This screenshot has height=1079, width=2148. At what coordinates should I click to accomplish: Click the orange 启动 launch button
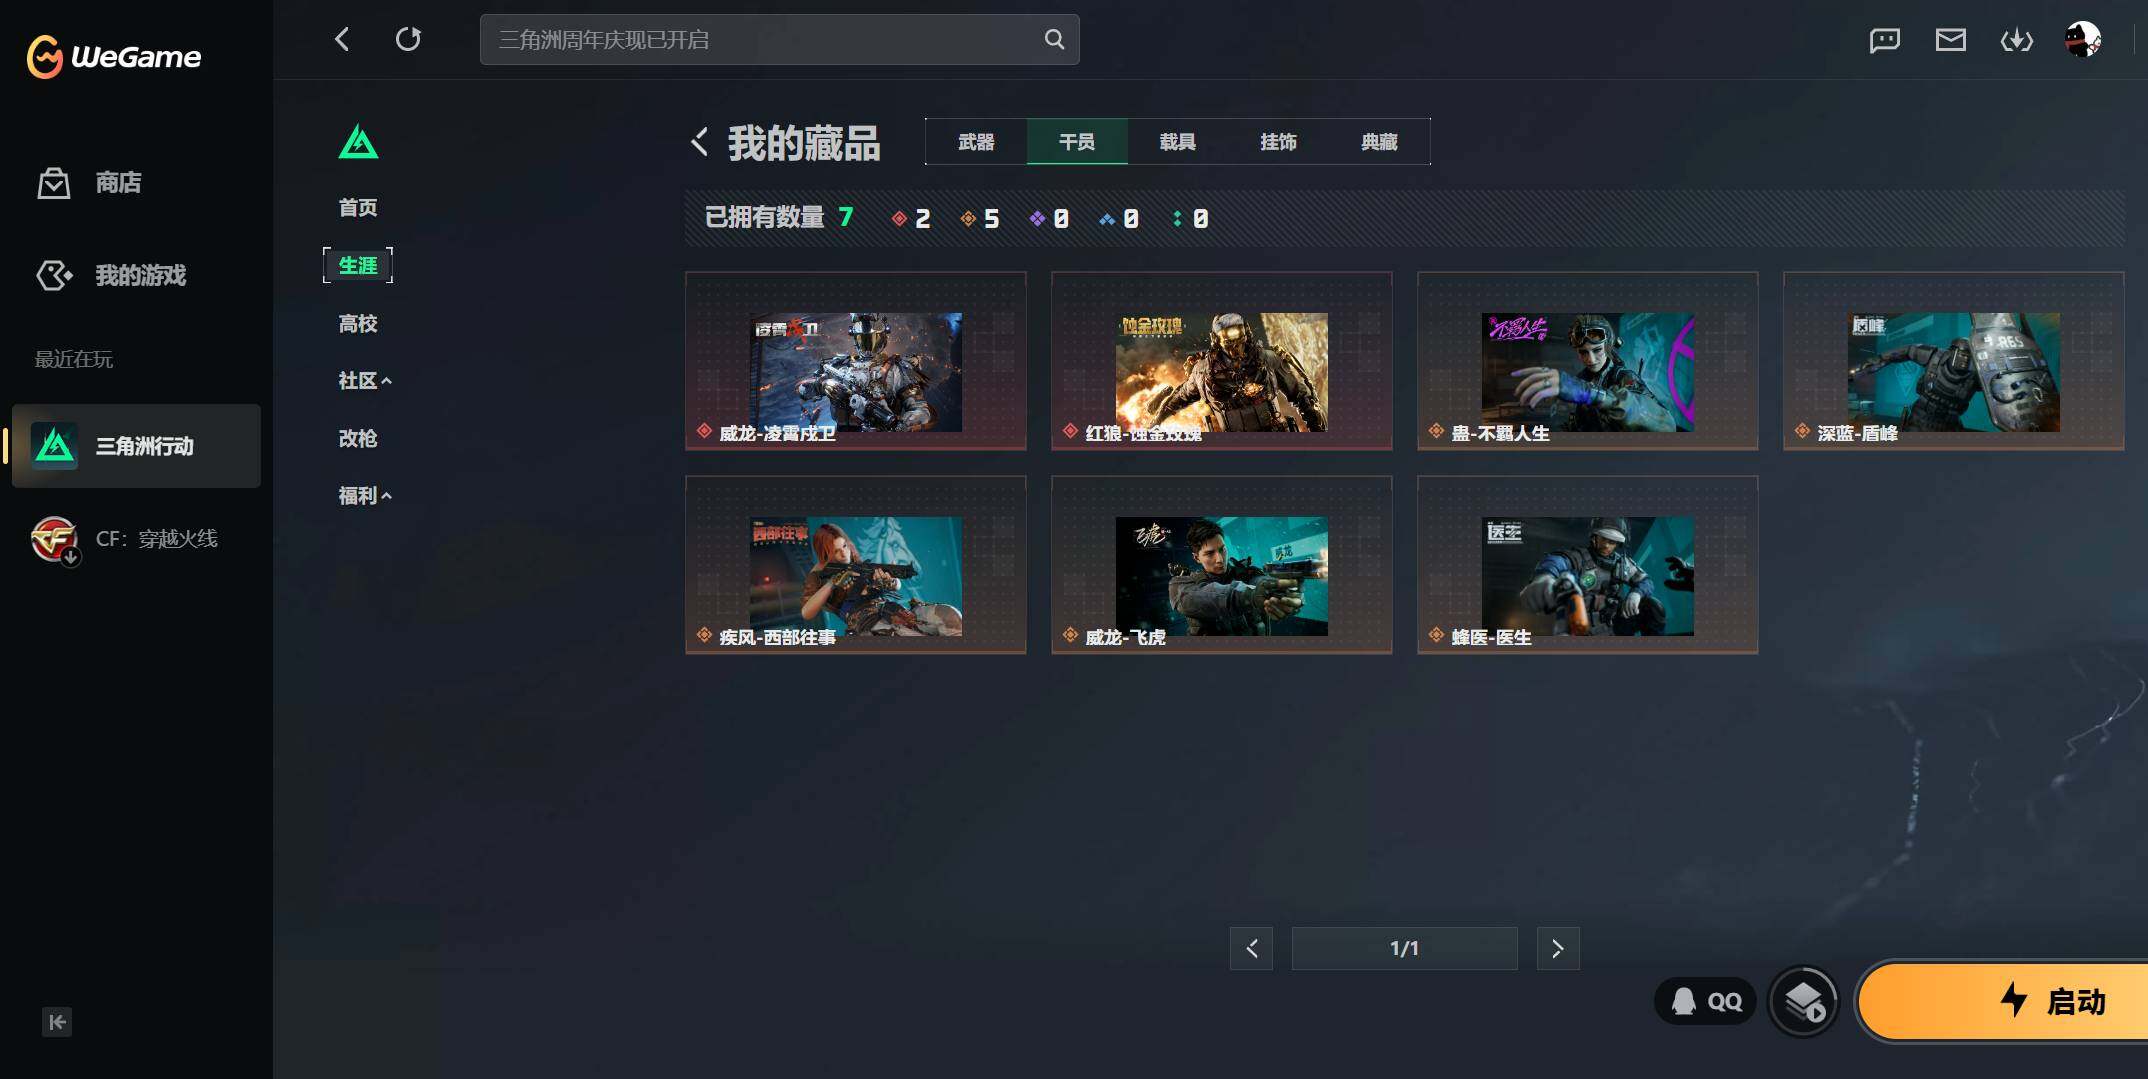click(2004, 1001)
